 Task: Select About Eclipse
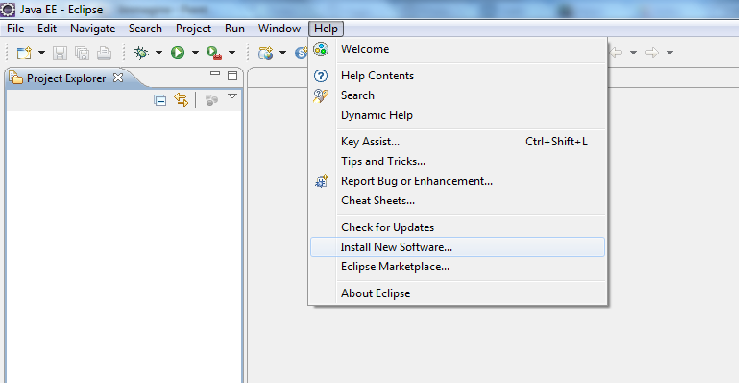(458, 293)
